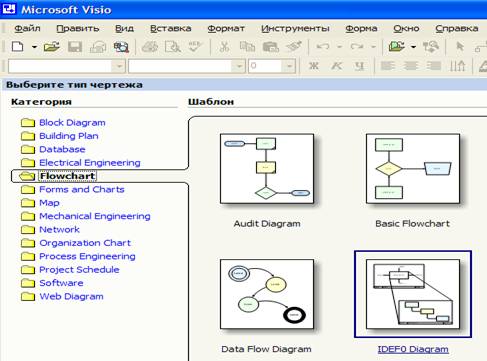
Task: Open file using the folder icon
Action: 52,47
